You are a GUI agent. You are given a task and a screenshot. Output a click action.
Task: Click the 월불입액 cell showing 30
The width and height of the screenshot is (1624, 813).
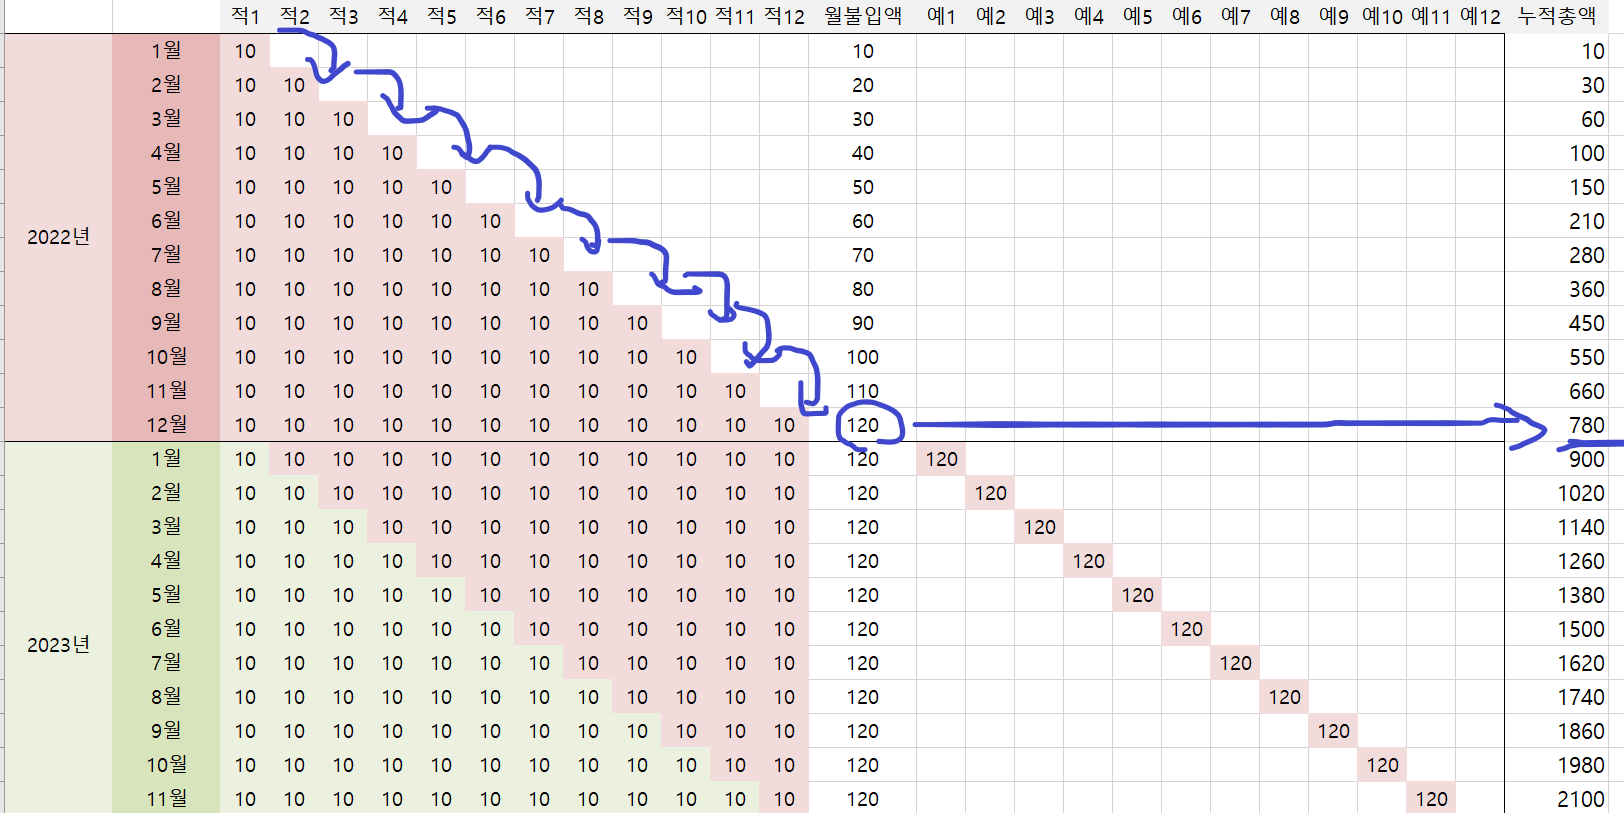[x=862, y=119]
